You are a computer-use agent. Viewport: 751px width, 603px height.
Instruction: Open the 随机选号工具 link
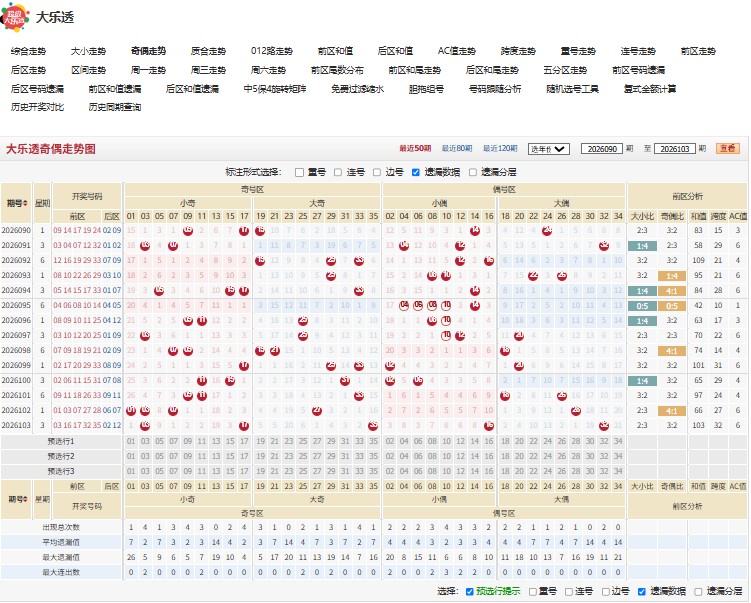click(x=572, y=89)
